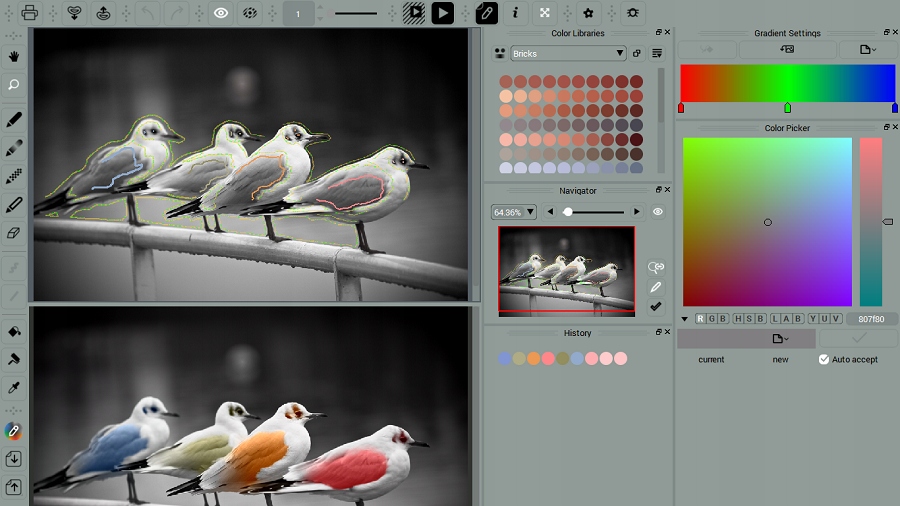Open the info icon in the toolbar
The height and width of the screenshot is (506, 900).
click(515, 13)
